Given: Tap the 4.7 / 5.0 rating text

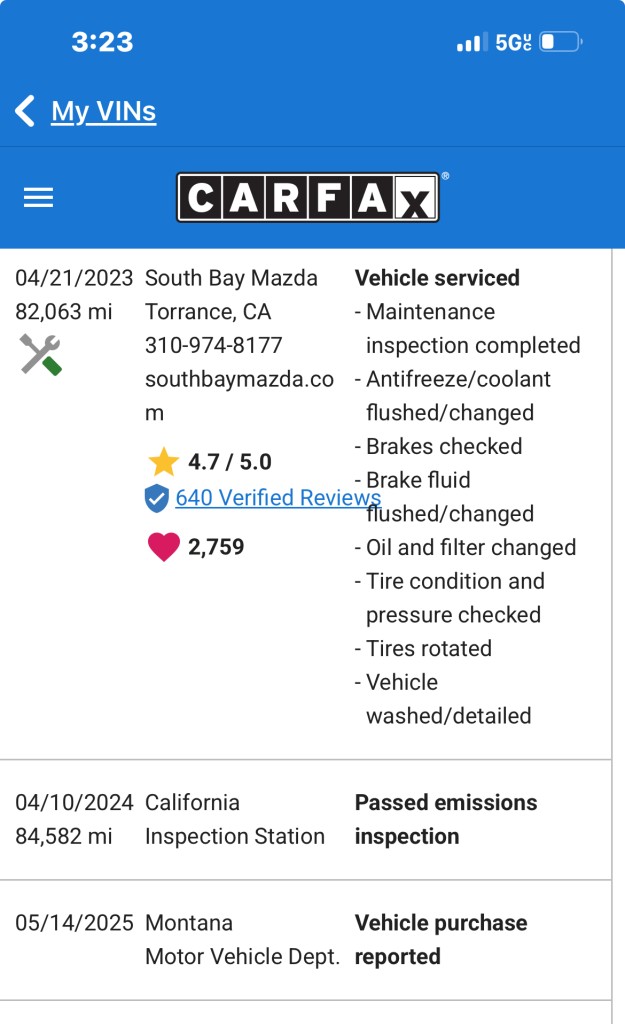Looking at the screenshot, I should [x=230, y=462].
